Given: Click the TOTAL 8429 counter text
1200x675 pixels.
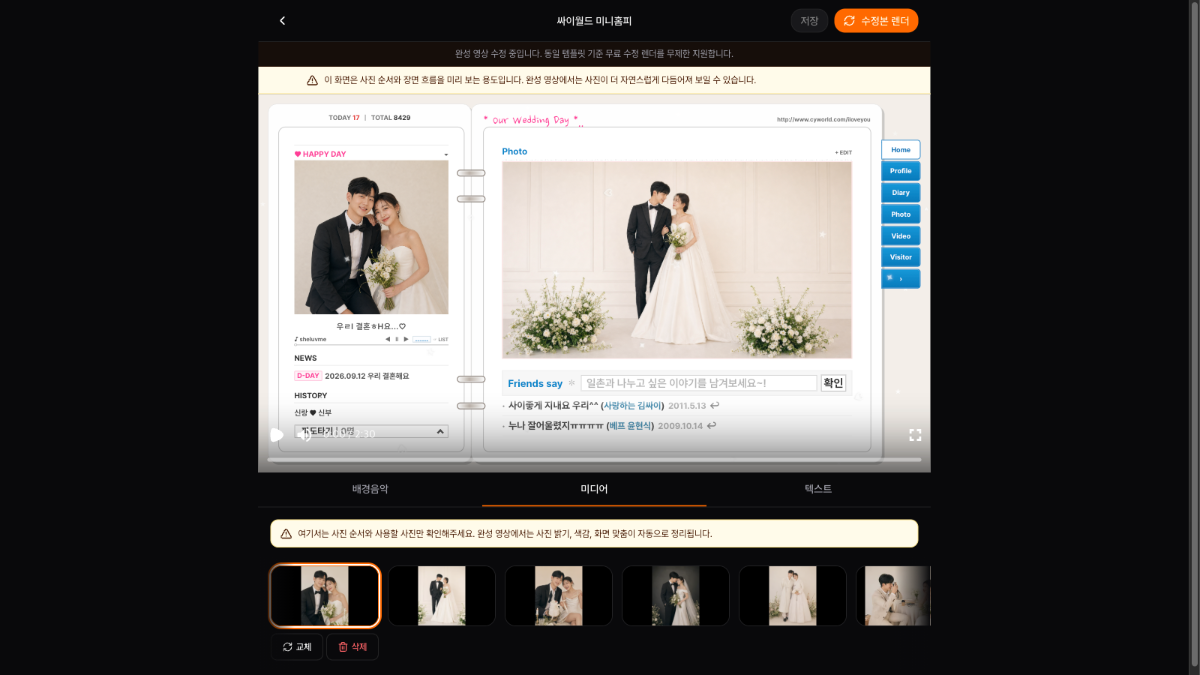Looking at the screenshot, I should 391,118.
